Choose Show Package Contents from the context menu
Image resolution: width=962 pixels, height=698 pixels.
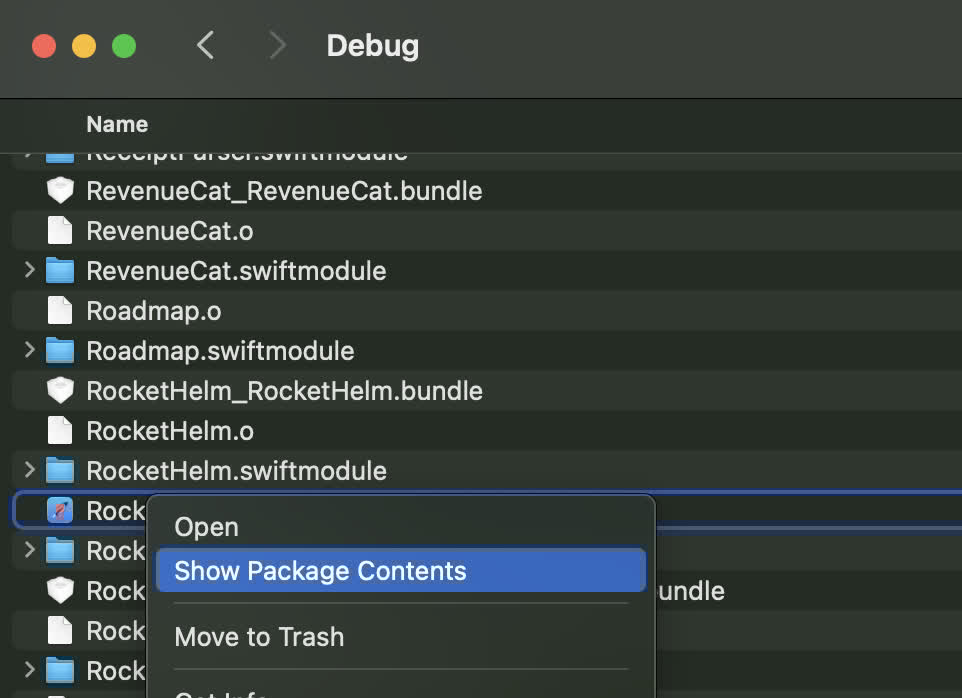pos(320,570)
